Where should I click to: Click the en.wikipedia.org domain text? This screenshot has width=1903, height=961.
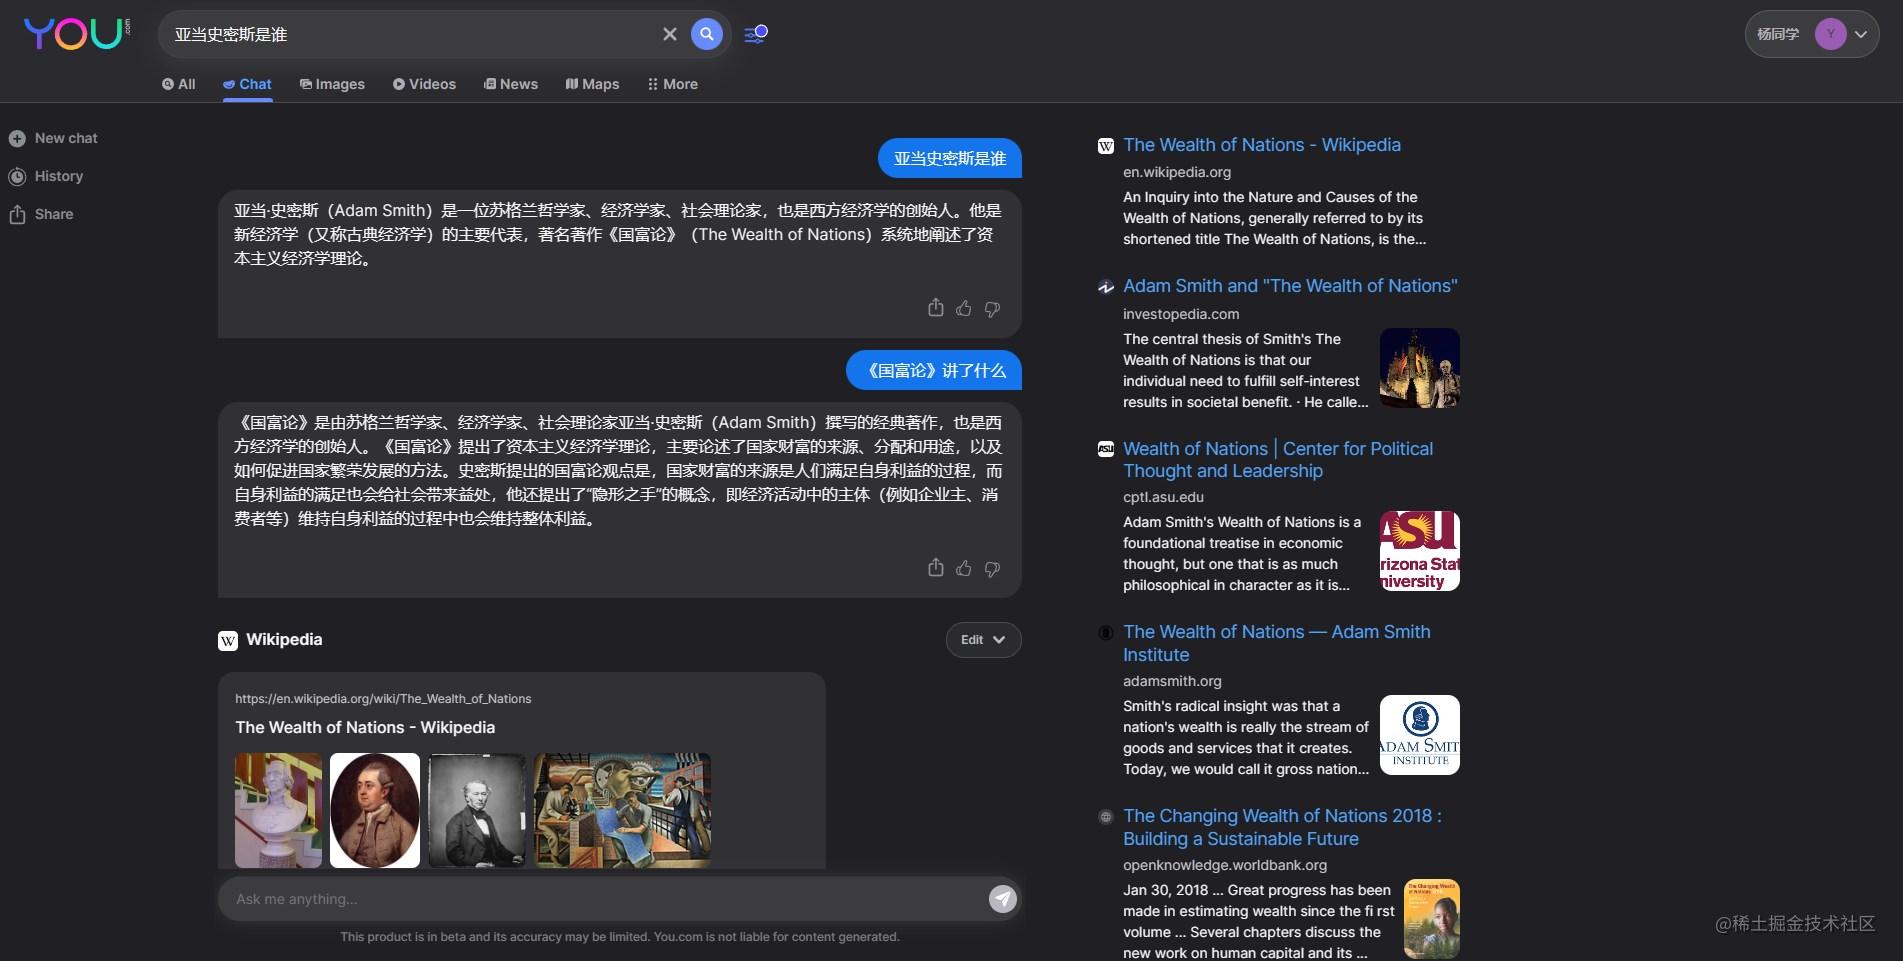tap(1177, 172)
